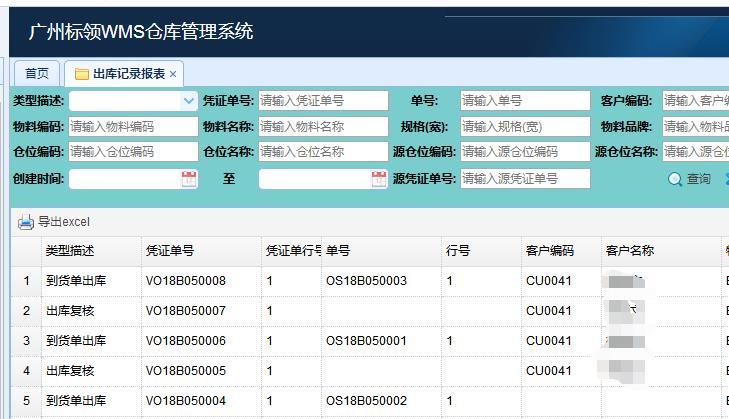This screenshot has width=729, height=419.
Task: Open the start date calendar picker
Action: (189, 179)
